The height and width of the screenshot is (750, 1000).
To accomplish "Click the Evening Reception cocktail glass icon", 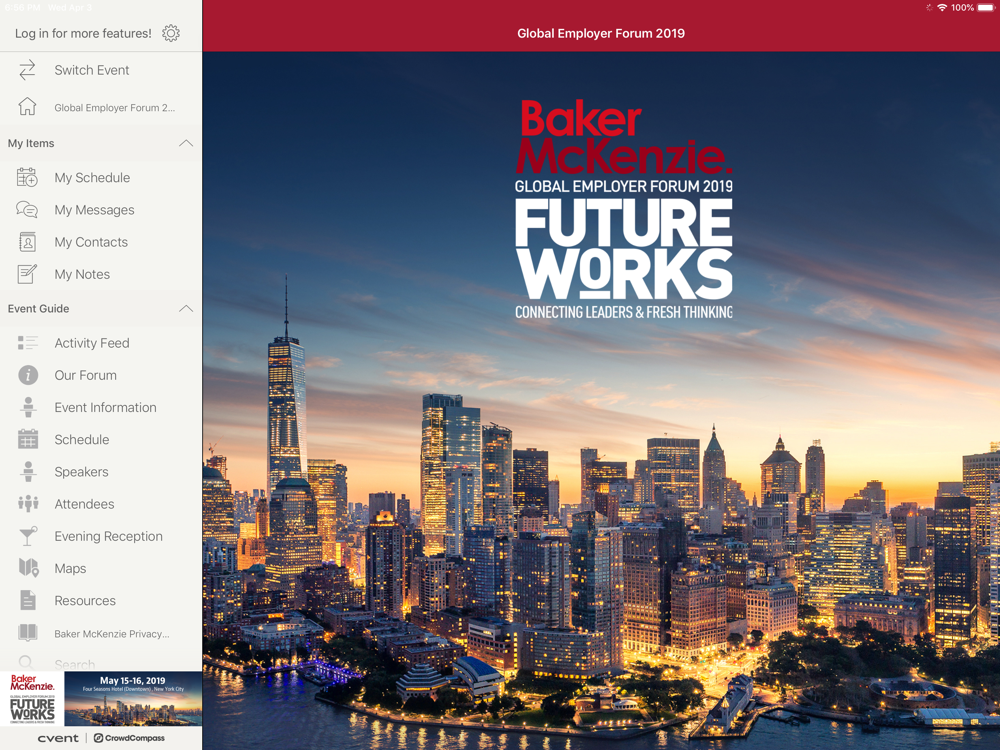I will click(28, 536).
